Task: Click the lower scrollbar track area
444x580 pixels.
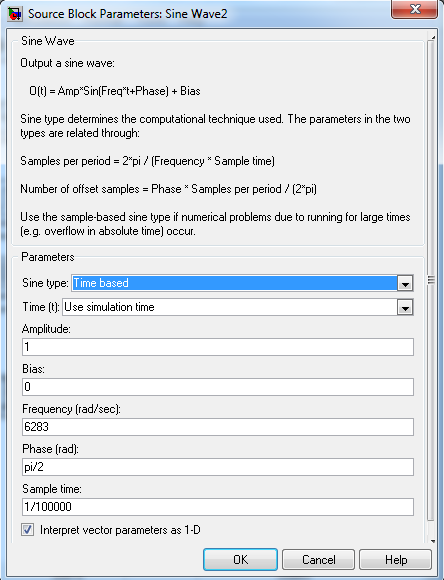Action: (x=431, y=527)
